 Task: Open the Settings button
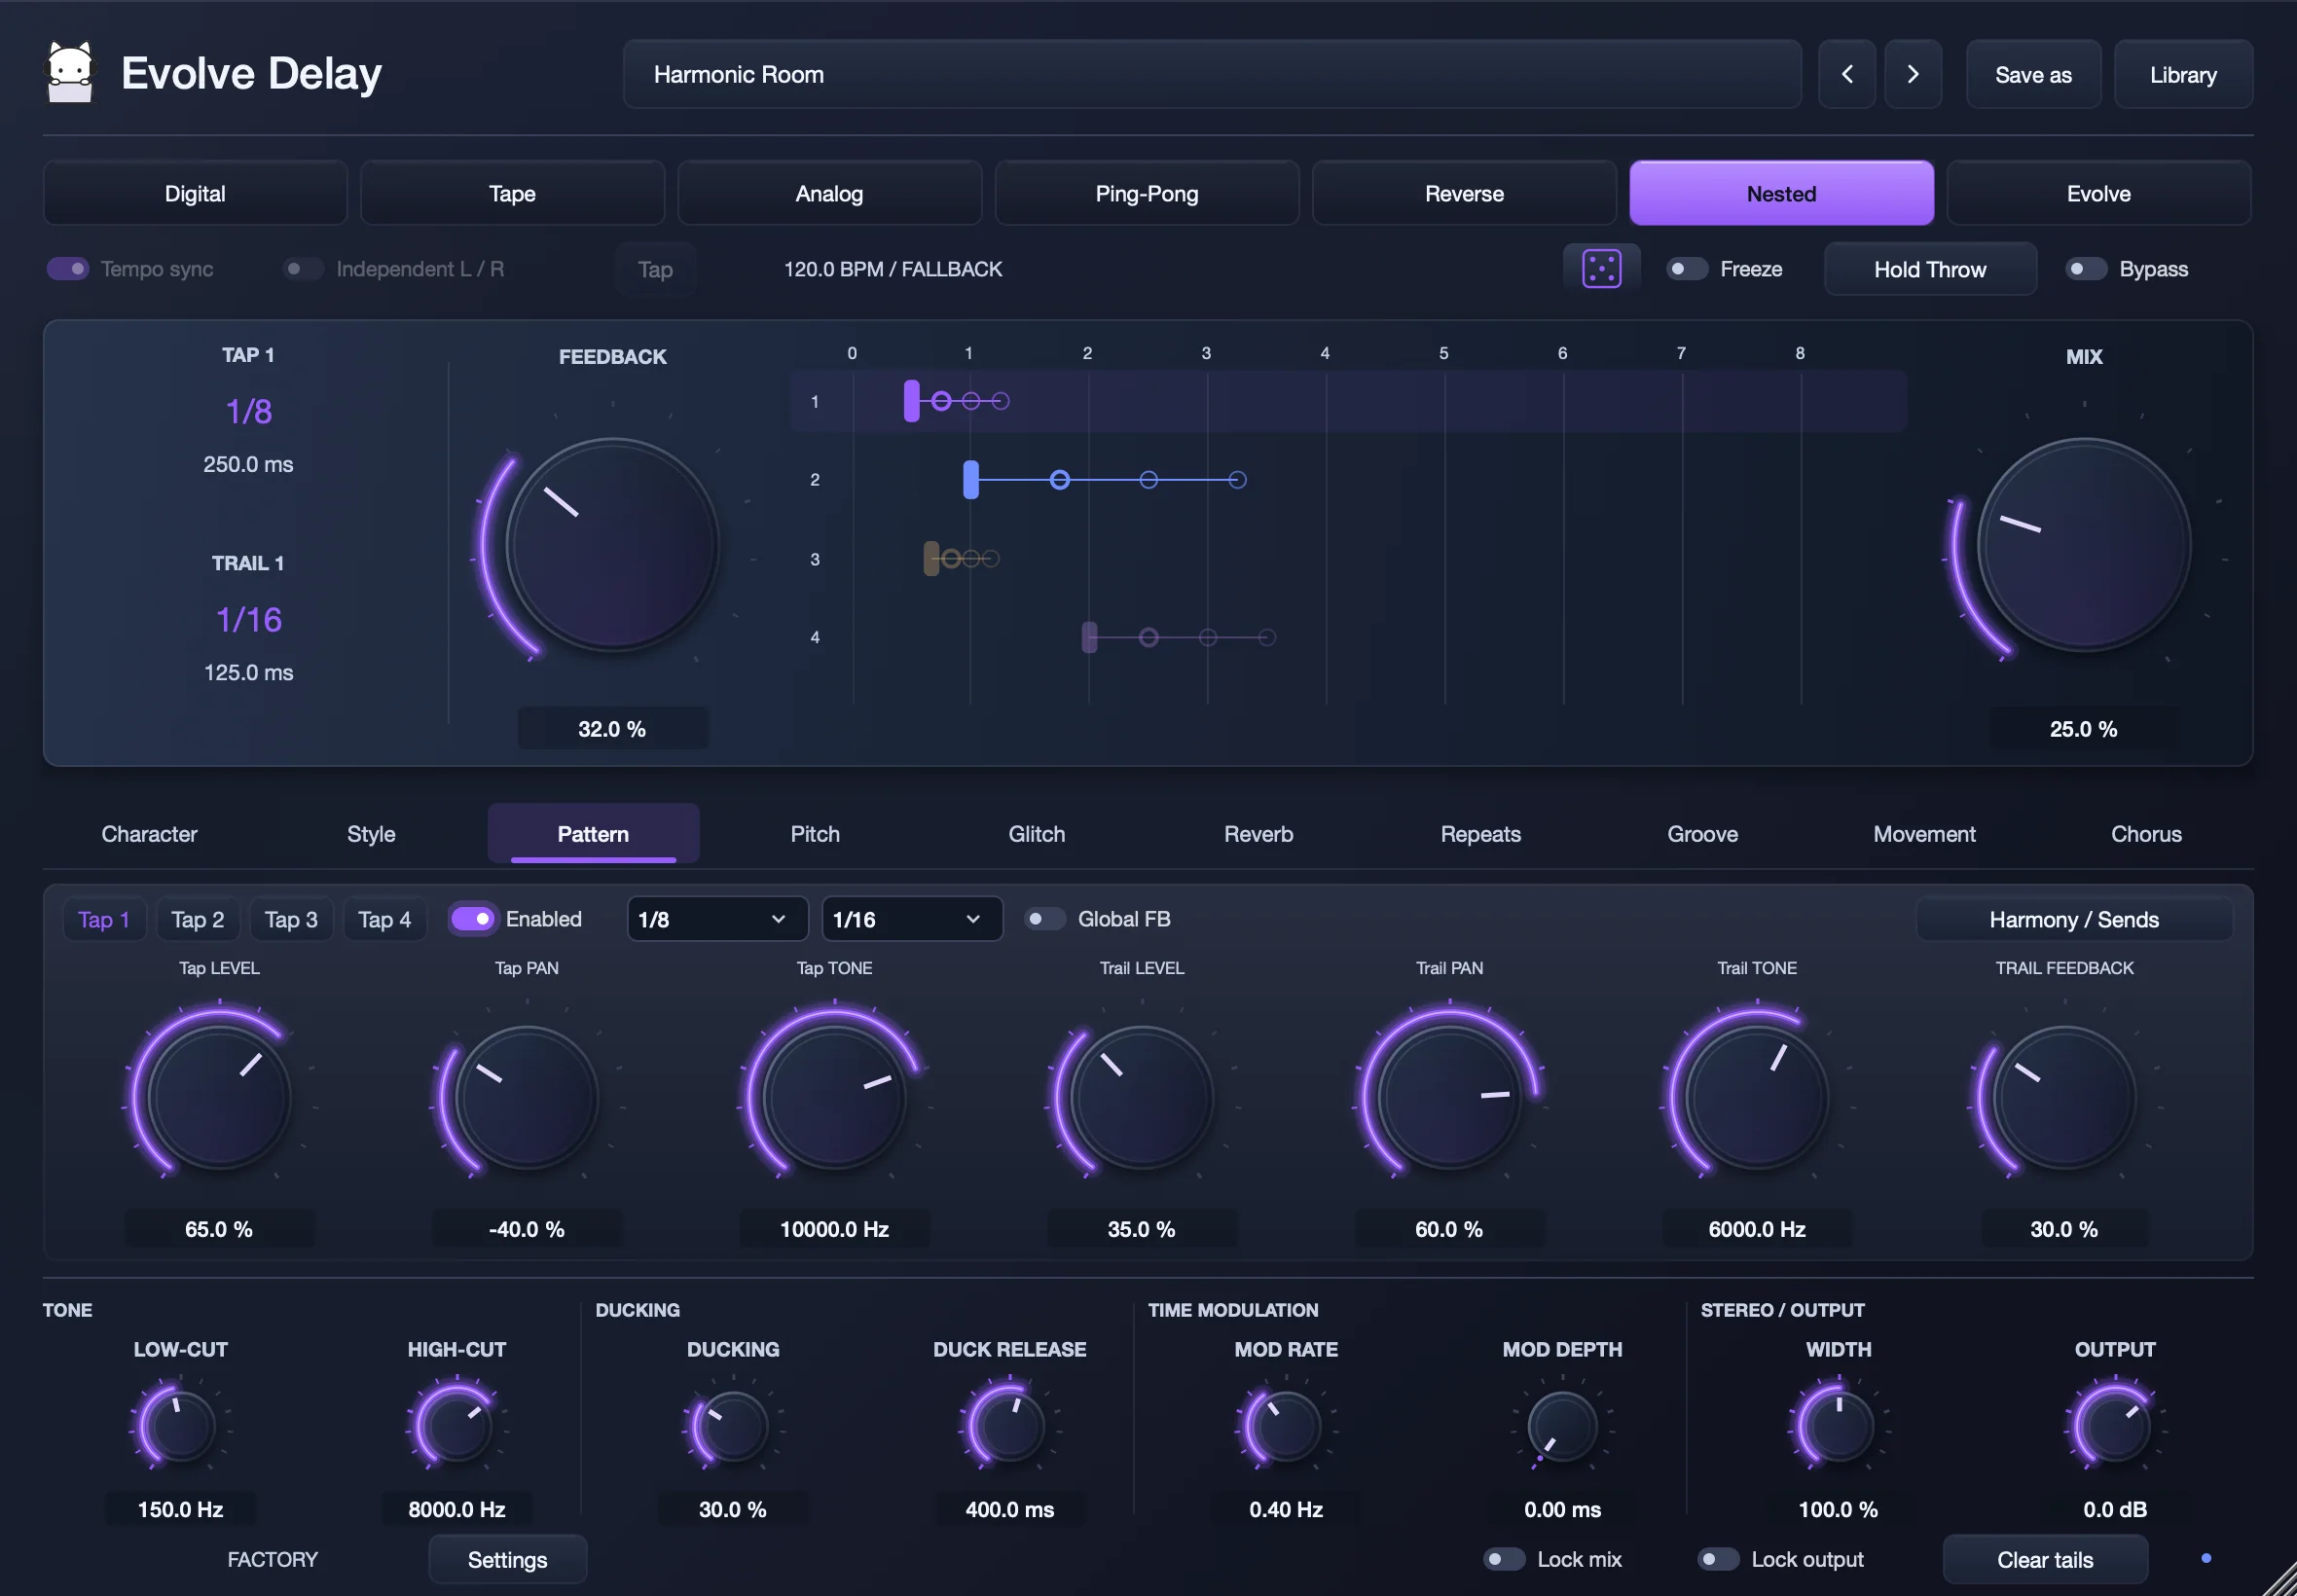coord(507,1559)
